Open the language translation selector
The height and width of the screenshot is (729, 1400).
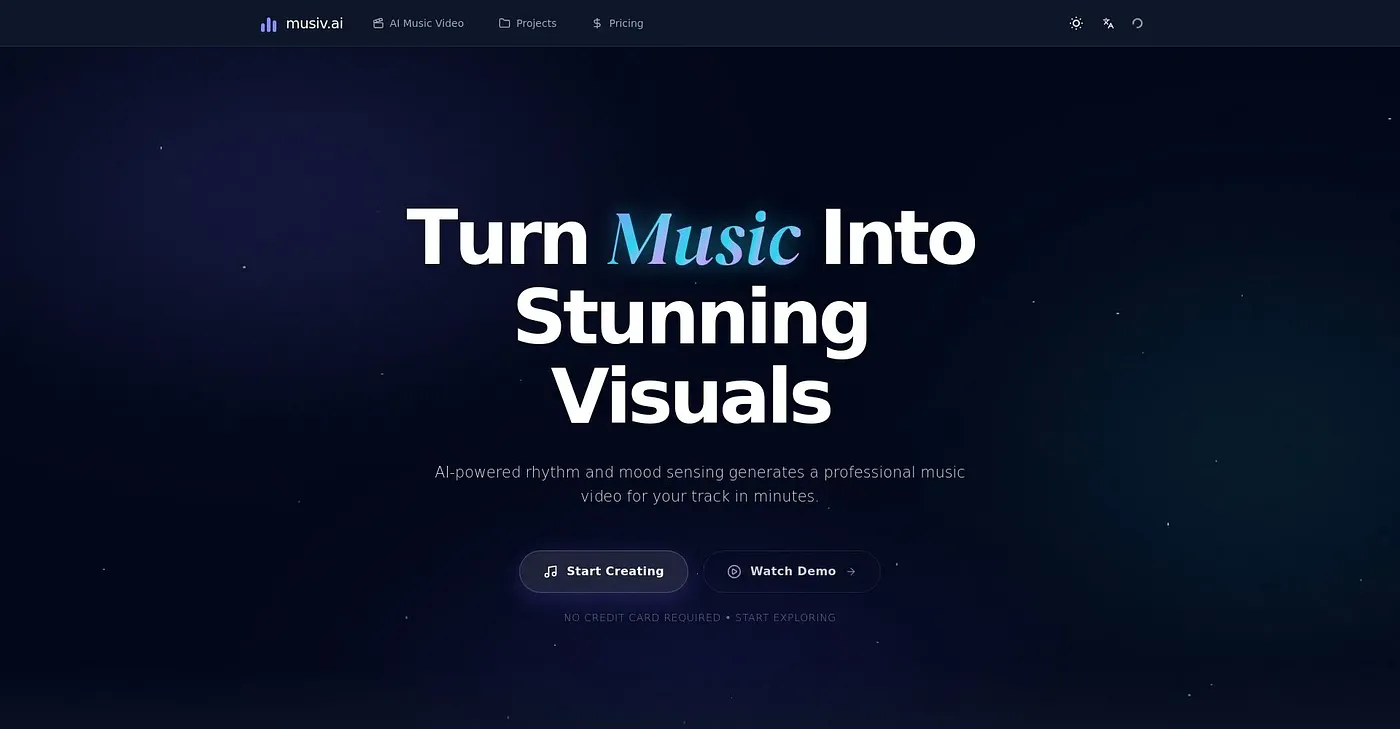coord(1108,23)
